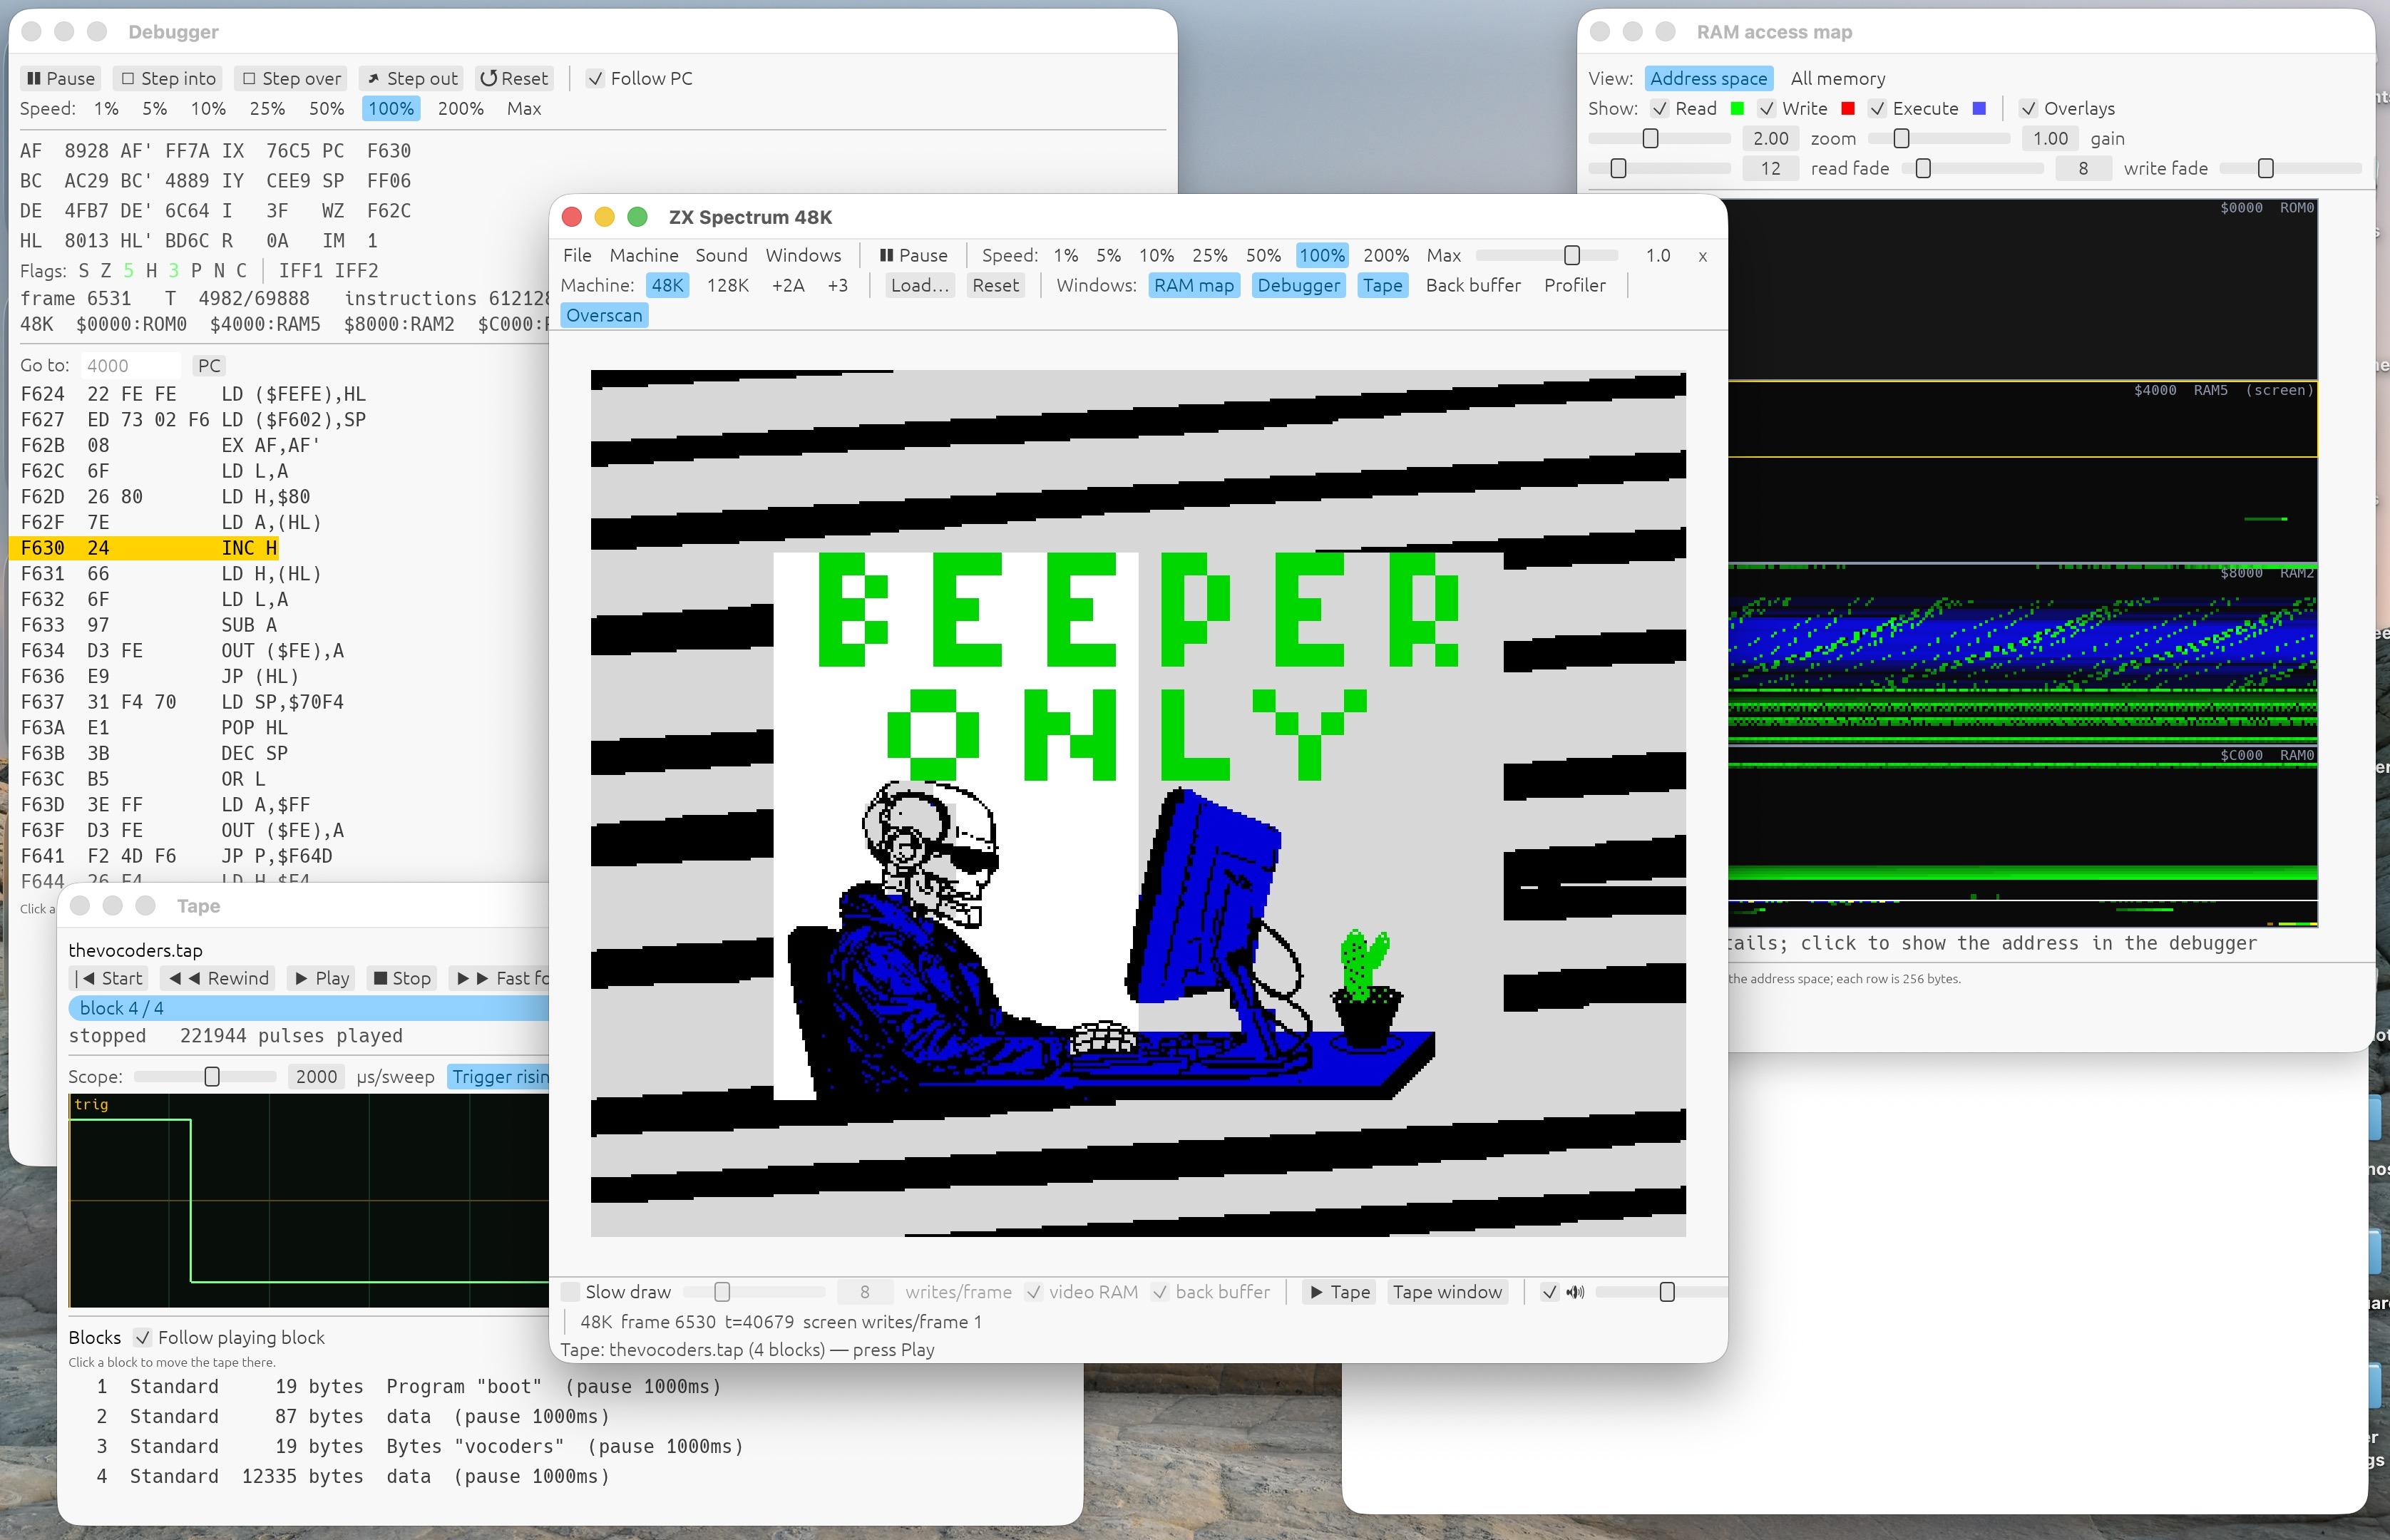Adjust the volume slider beside the speaker
This screenshot has width=2390, height=1540.
(x=1660, y=1292)
